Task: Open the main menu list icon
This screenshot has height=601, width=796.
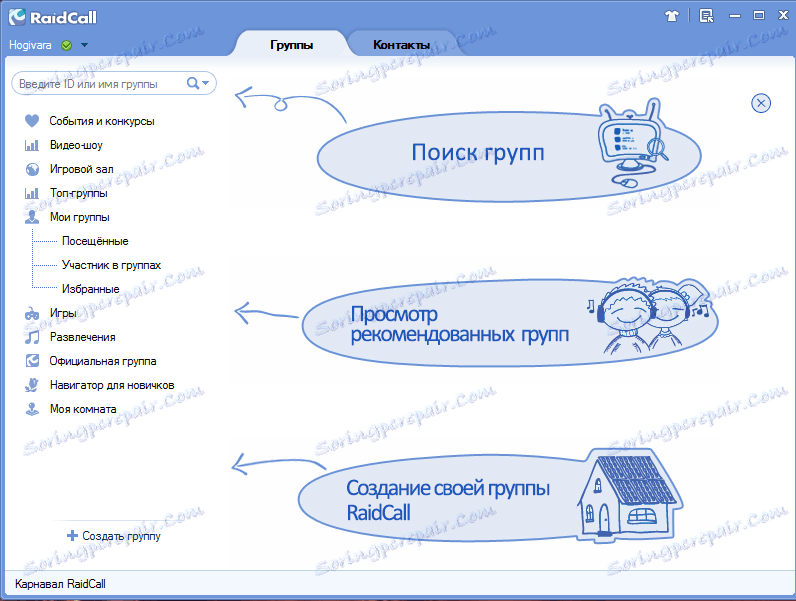Action: click(x=706, y=16)
